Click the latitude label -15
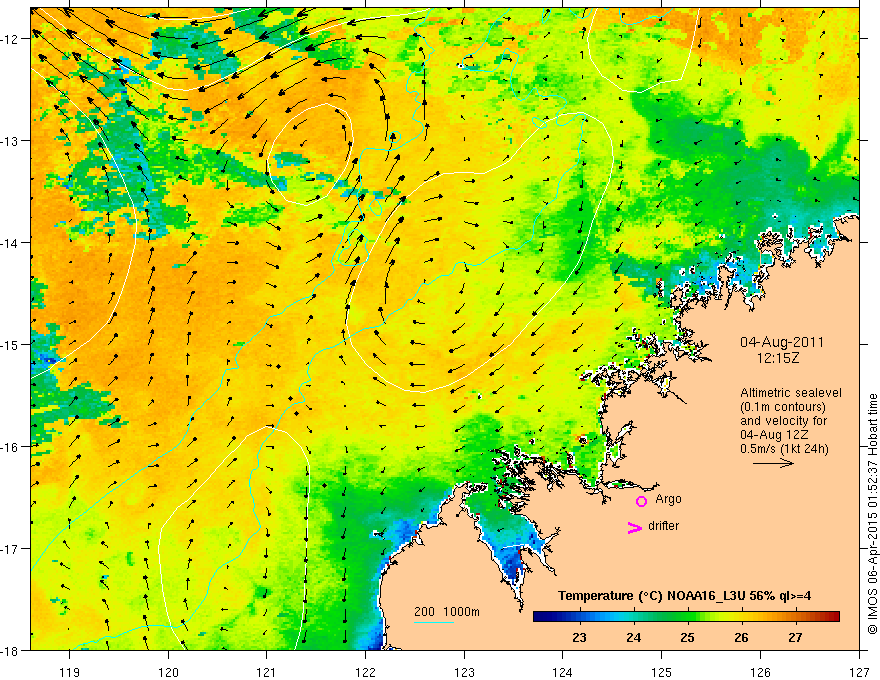 pos(11,345)
